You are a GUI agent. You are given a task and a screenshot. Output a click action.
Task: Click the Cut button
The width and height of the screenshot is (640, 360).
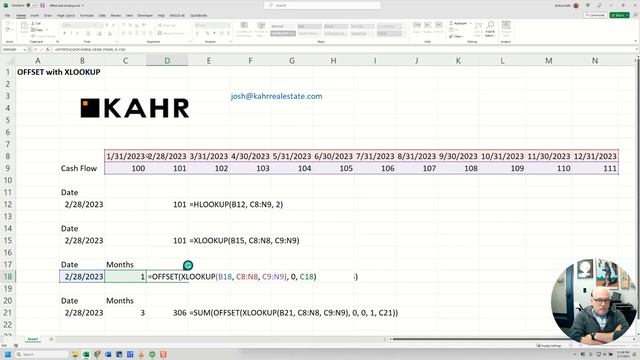pos(36,24)
